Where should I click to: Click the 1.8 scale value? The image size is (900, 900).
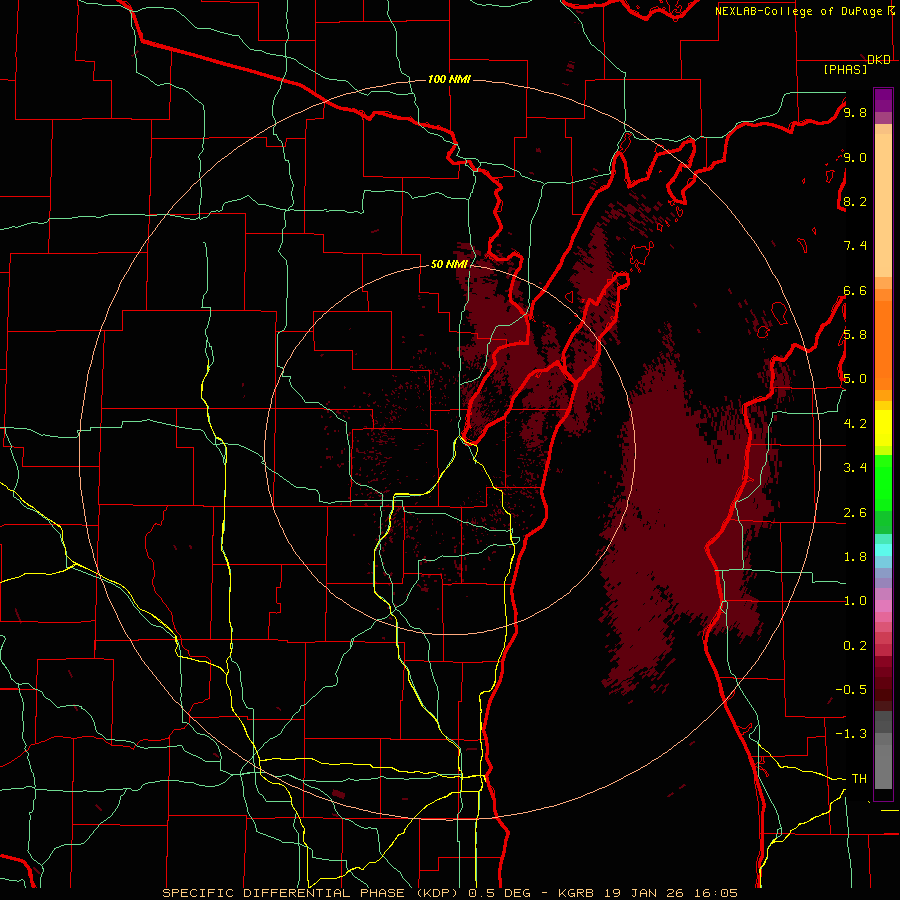point(855,557)
